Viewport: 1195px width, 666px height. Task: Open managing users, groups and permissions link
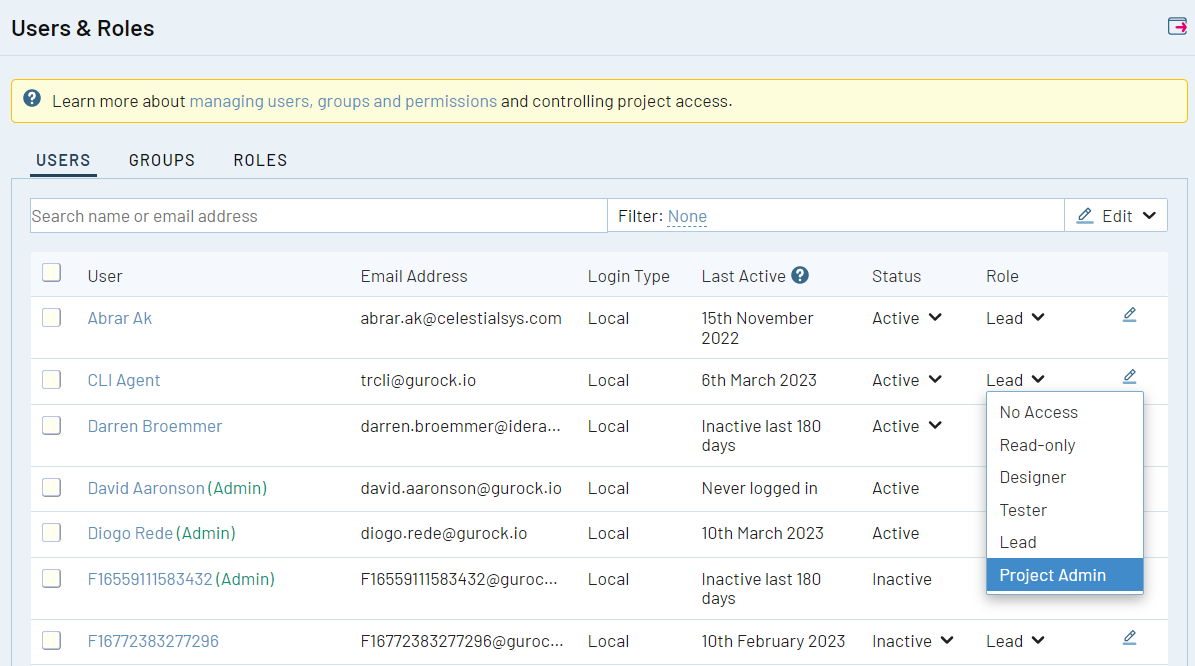[343, 101]
